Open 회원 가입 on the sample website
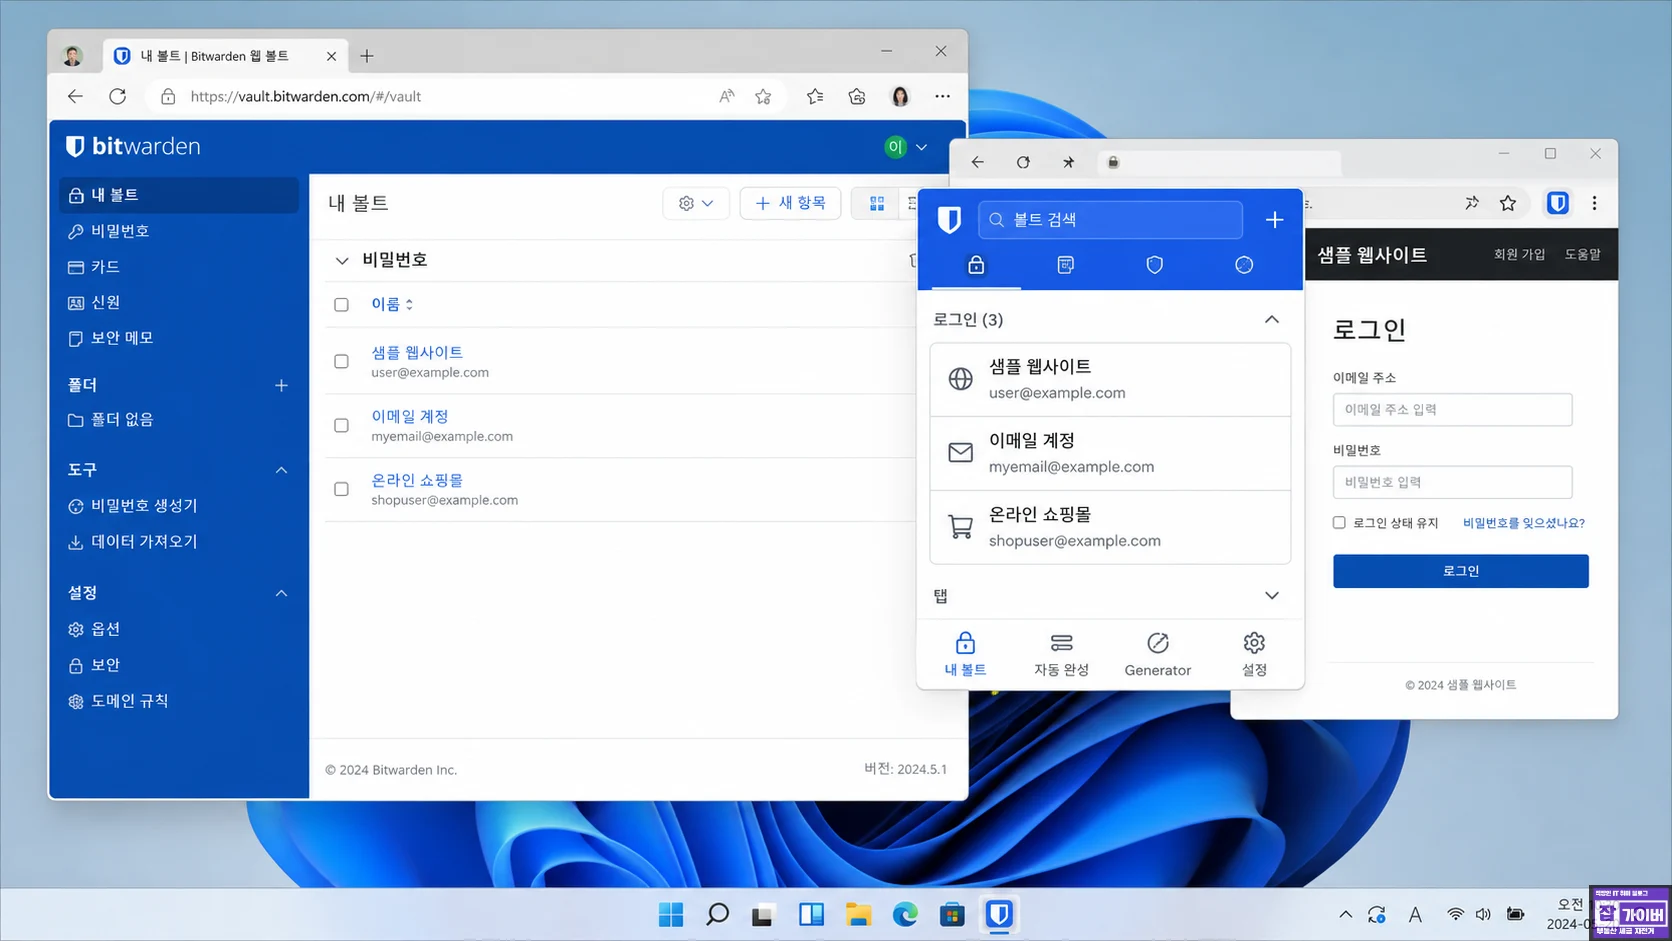The image size is (1672, 941). [x=1519, y=255]
